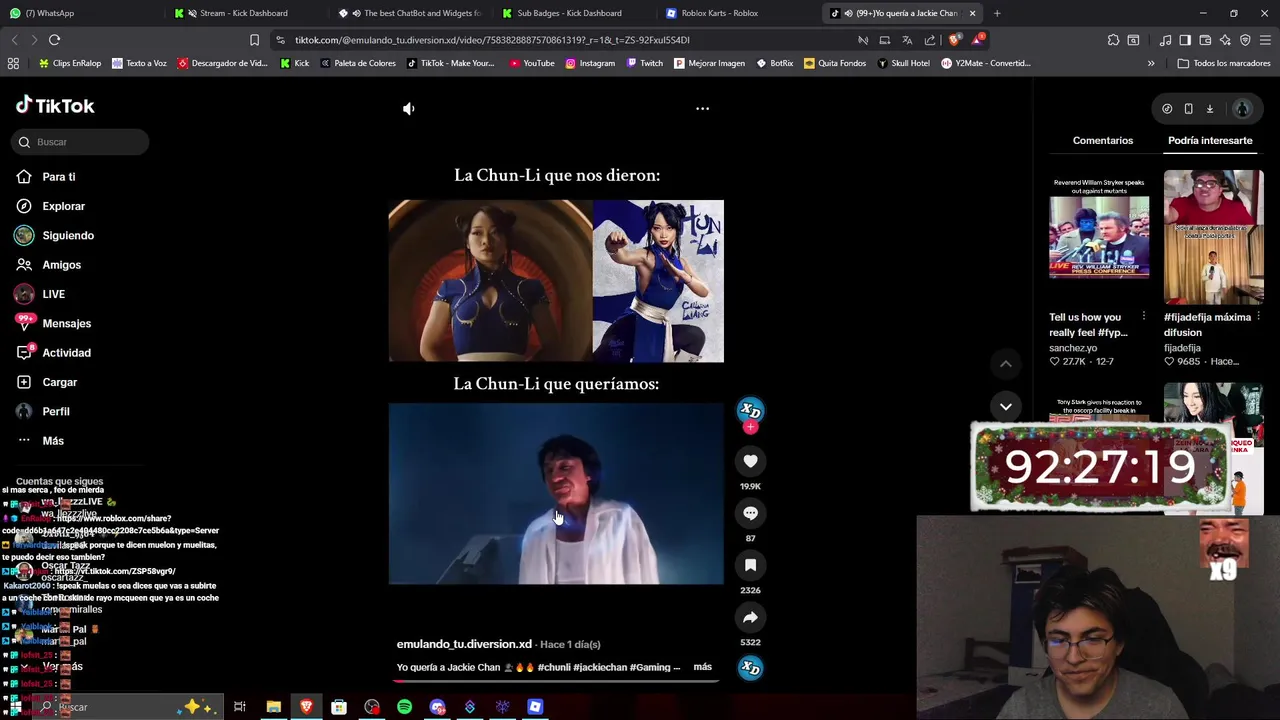
Task: Switch to the Comentarios tab
Action: 1103,140
